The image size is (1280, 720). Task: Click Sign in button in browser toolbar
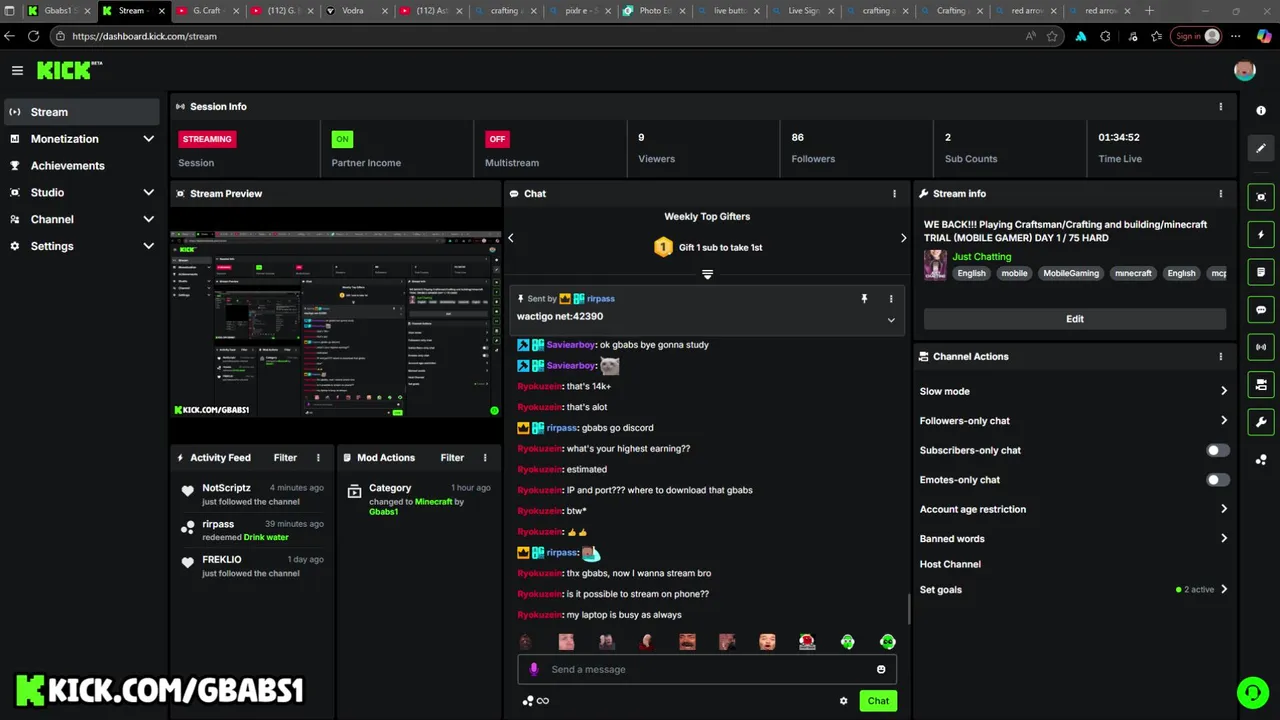click(x=1198, y=36)
